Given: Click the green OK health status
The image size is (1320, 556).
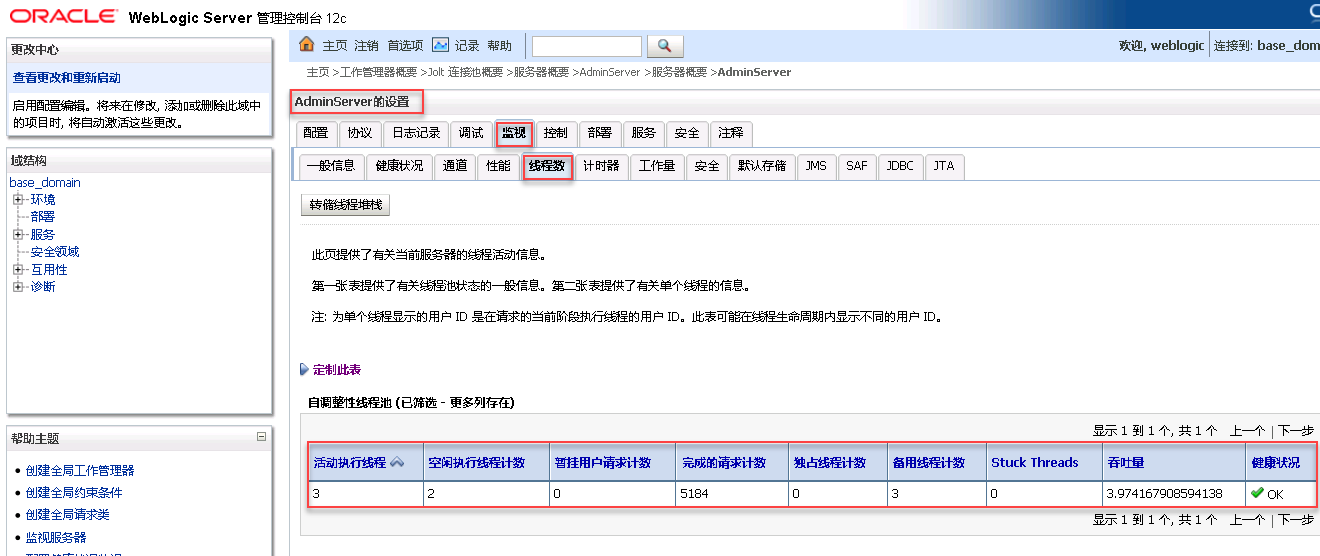Looking at the screenshot, I should [x=1267, y=494].
